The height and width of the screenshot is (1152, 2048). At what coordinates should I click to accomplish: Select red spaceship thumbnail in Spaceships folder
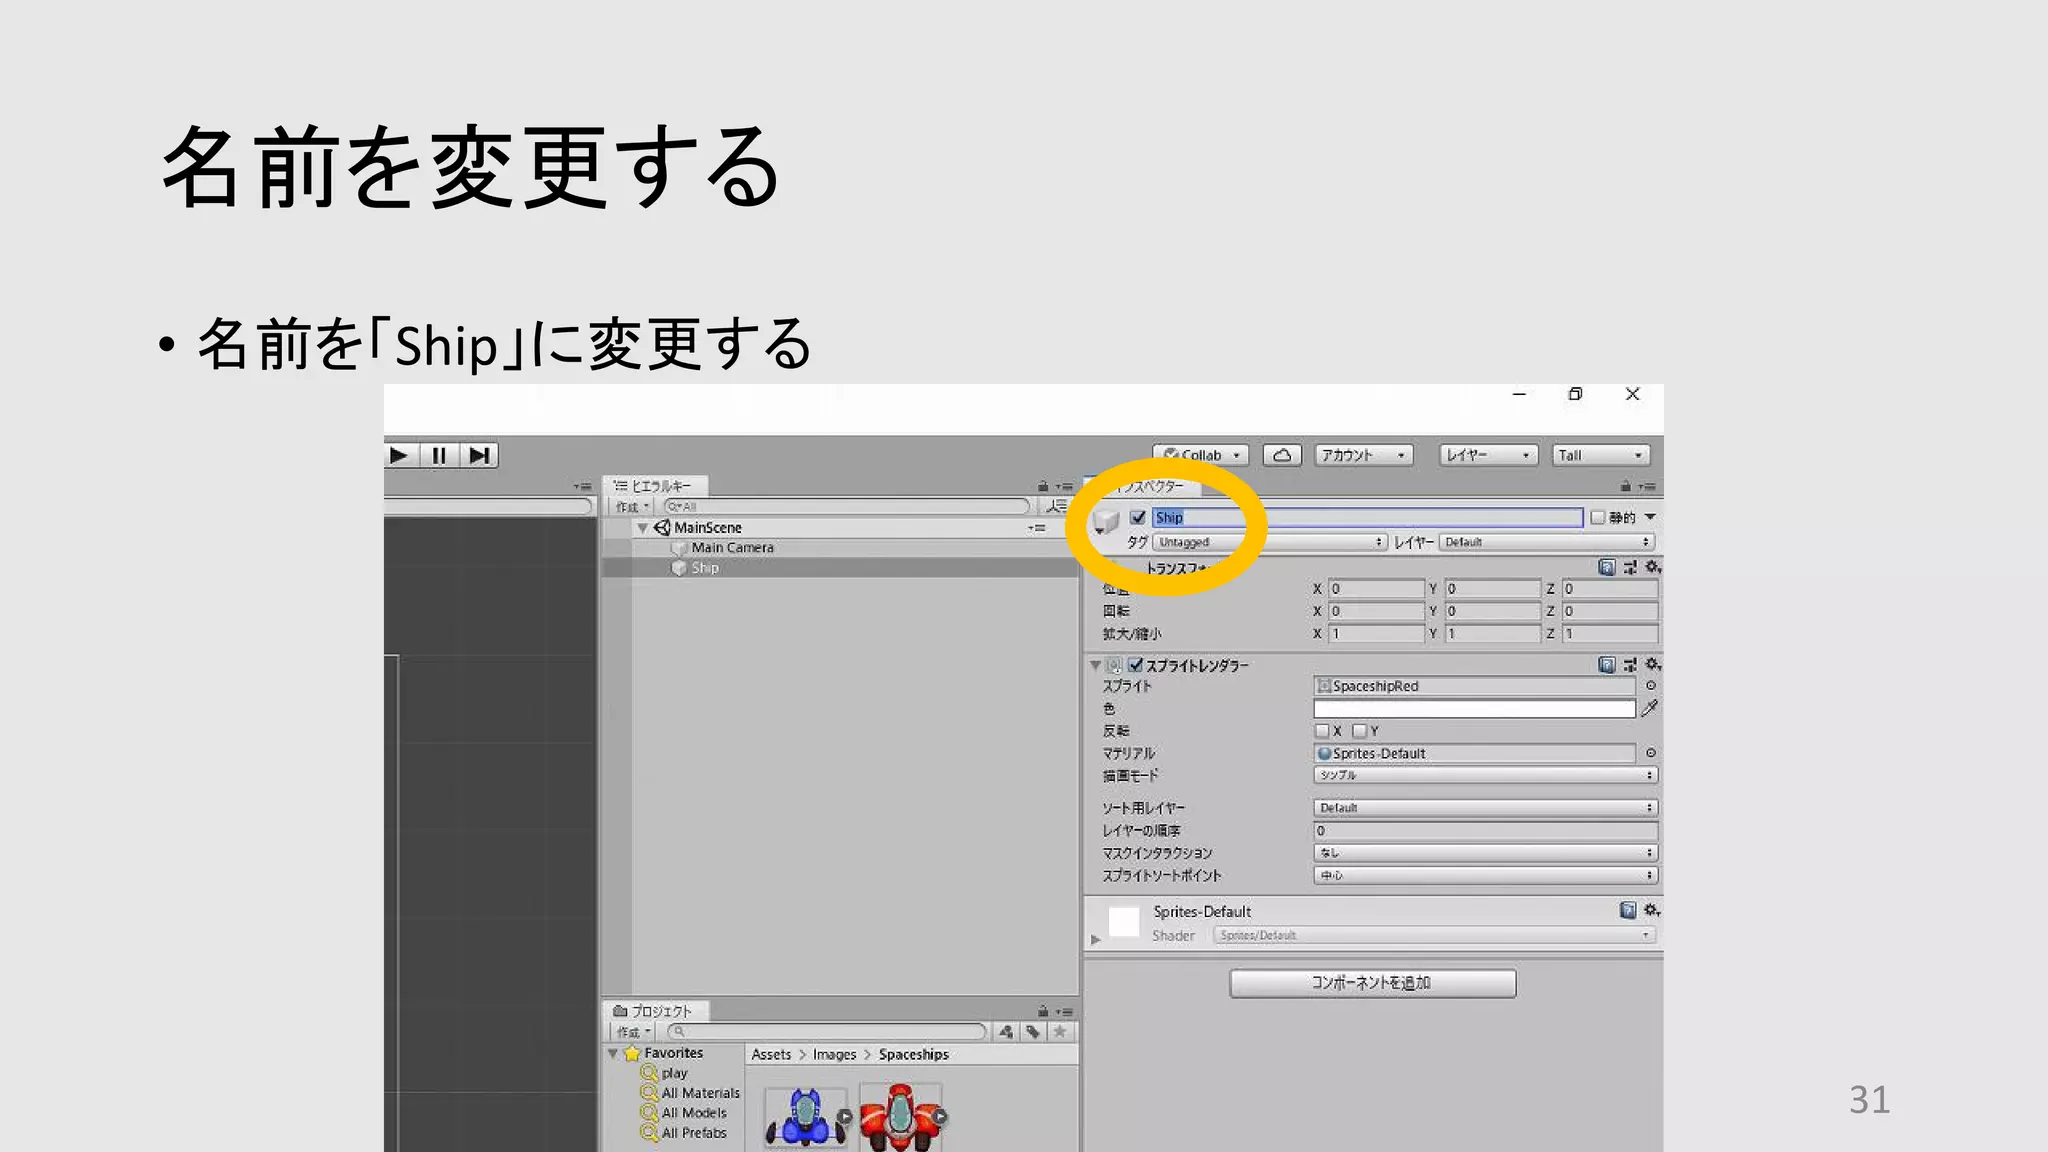[899, 1117]
